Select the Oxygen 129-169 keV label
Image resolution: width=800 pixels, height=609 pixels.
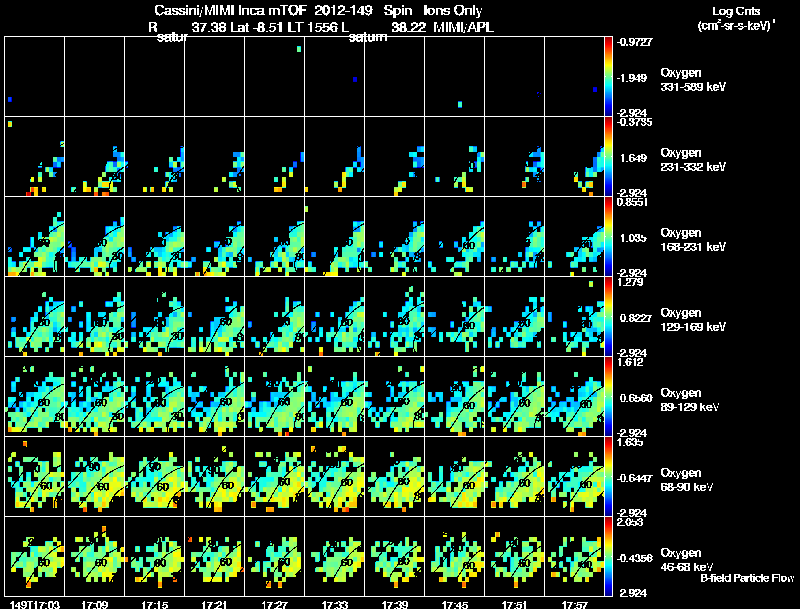(x=693, y=320)
